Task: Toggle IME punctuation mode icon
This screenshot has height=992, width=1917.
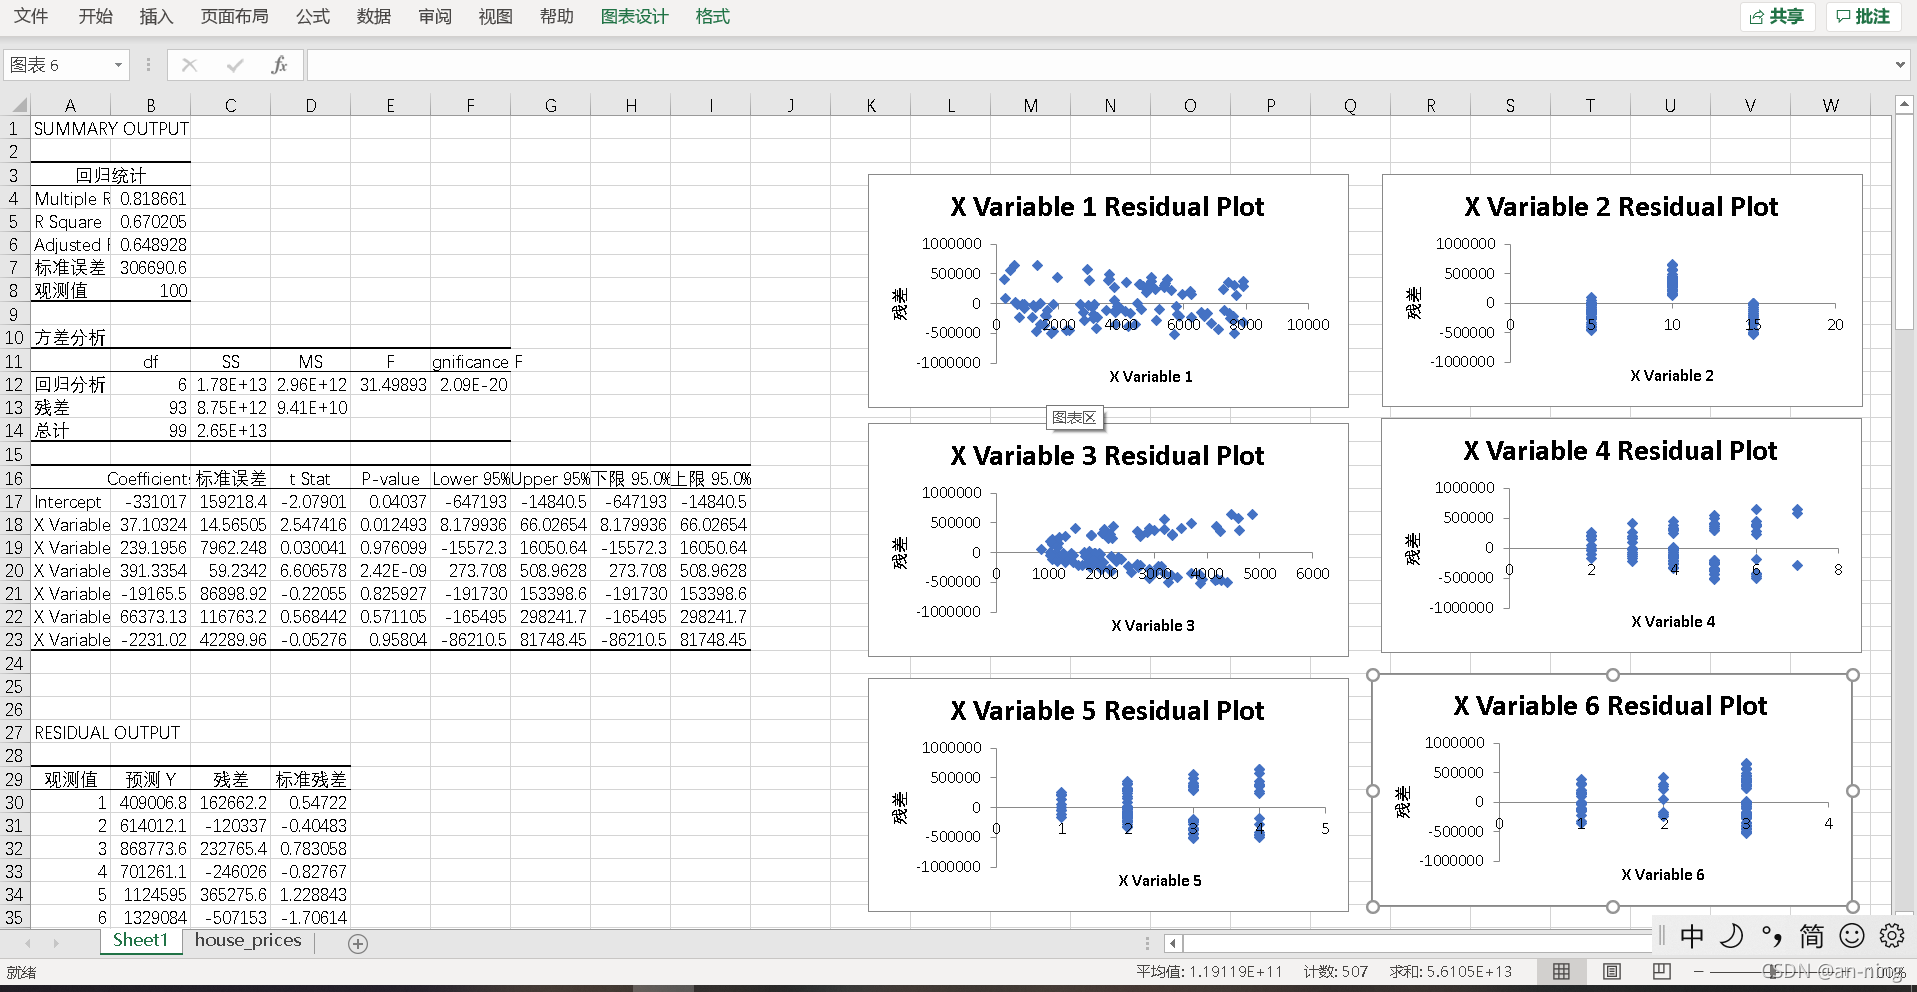Action: [x=1772, y=936]
